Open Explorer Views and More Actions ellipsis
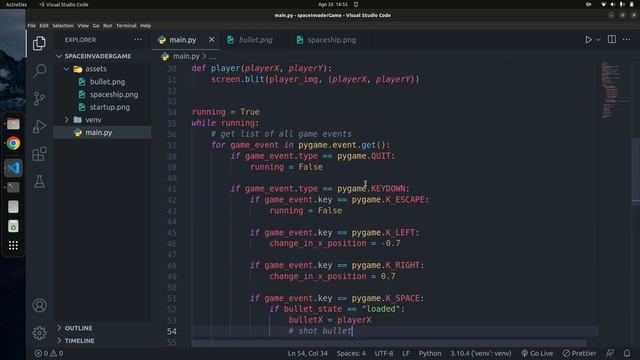 pyautogui.click(x=138, y=40)
